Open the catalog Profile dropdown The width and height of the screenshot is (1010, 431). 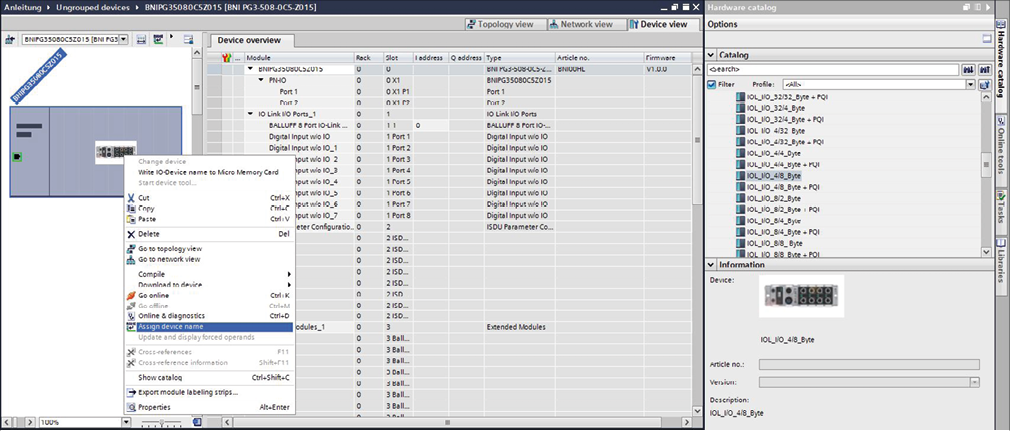[x=972, y=85]
